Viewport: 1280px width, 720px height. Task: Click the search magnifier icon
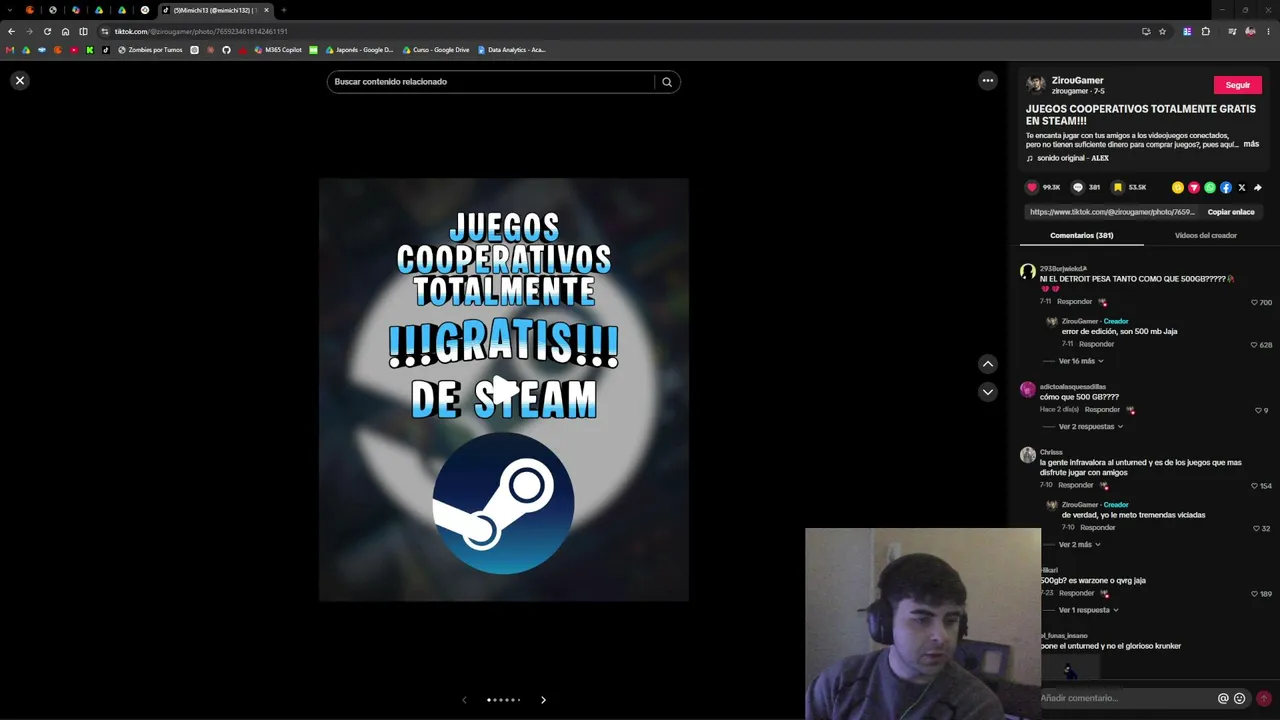coord(667,82)
